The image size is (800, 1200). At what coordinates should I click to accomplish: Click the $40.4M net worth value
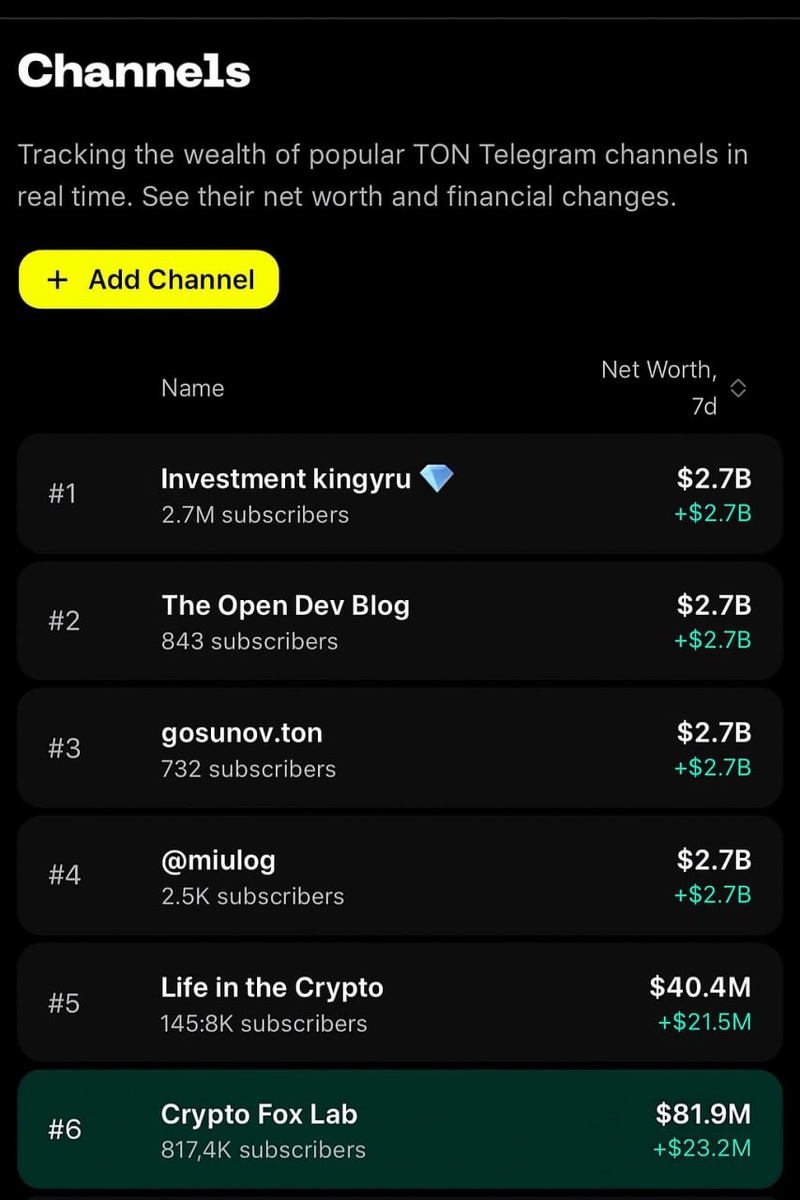pyautogui.click(x=700, y=988)
